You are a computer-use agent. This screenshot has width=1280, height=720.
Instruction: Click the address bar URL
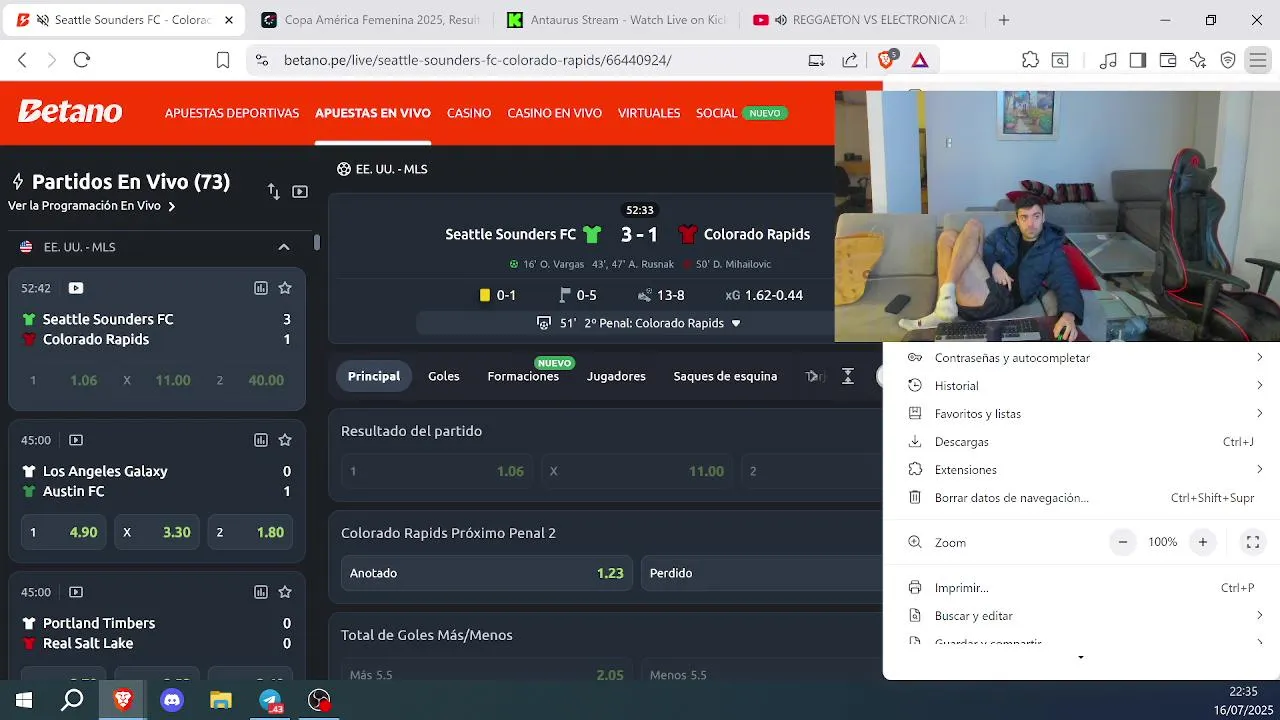477,60
